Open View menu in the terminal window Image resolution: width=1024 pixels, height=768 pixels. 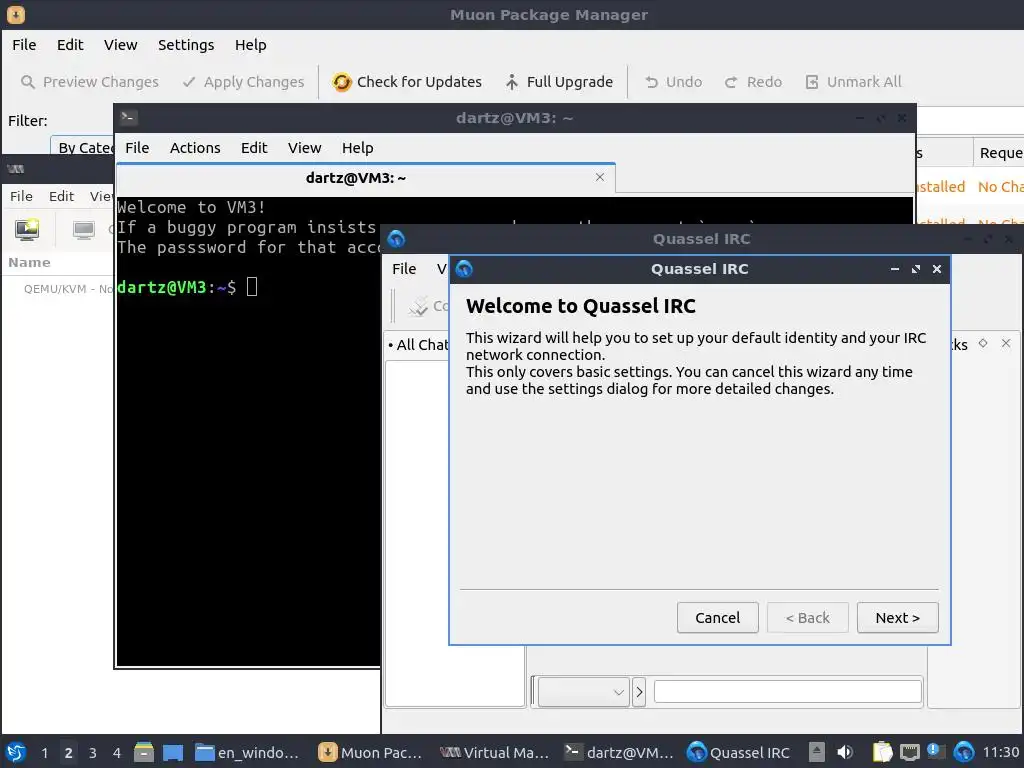[x=304, y=148]
